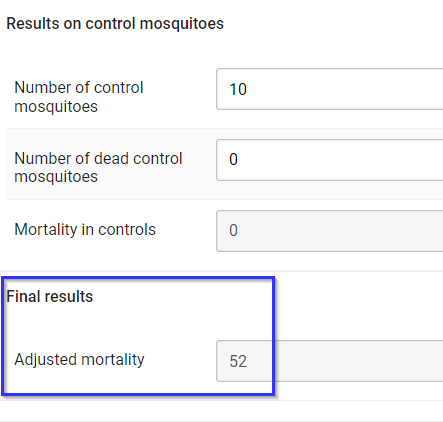Place cursor on value 10 in control count
Viewport: 443px width, 422px height.
(238, 89)
